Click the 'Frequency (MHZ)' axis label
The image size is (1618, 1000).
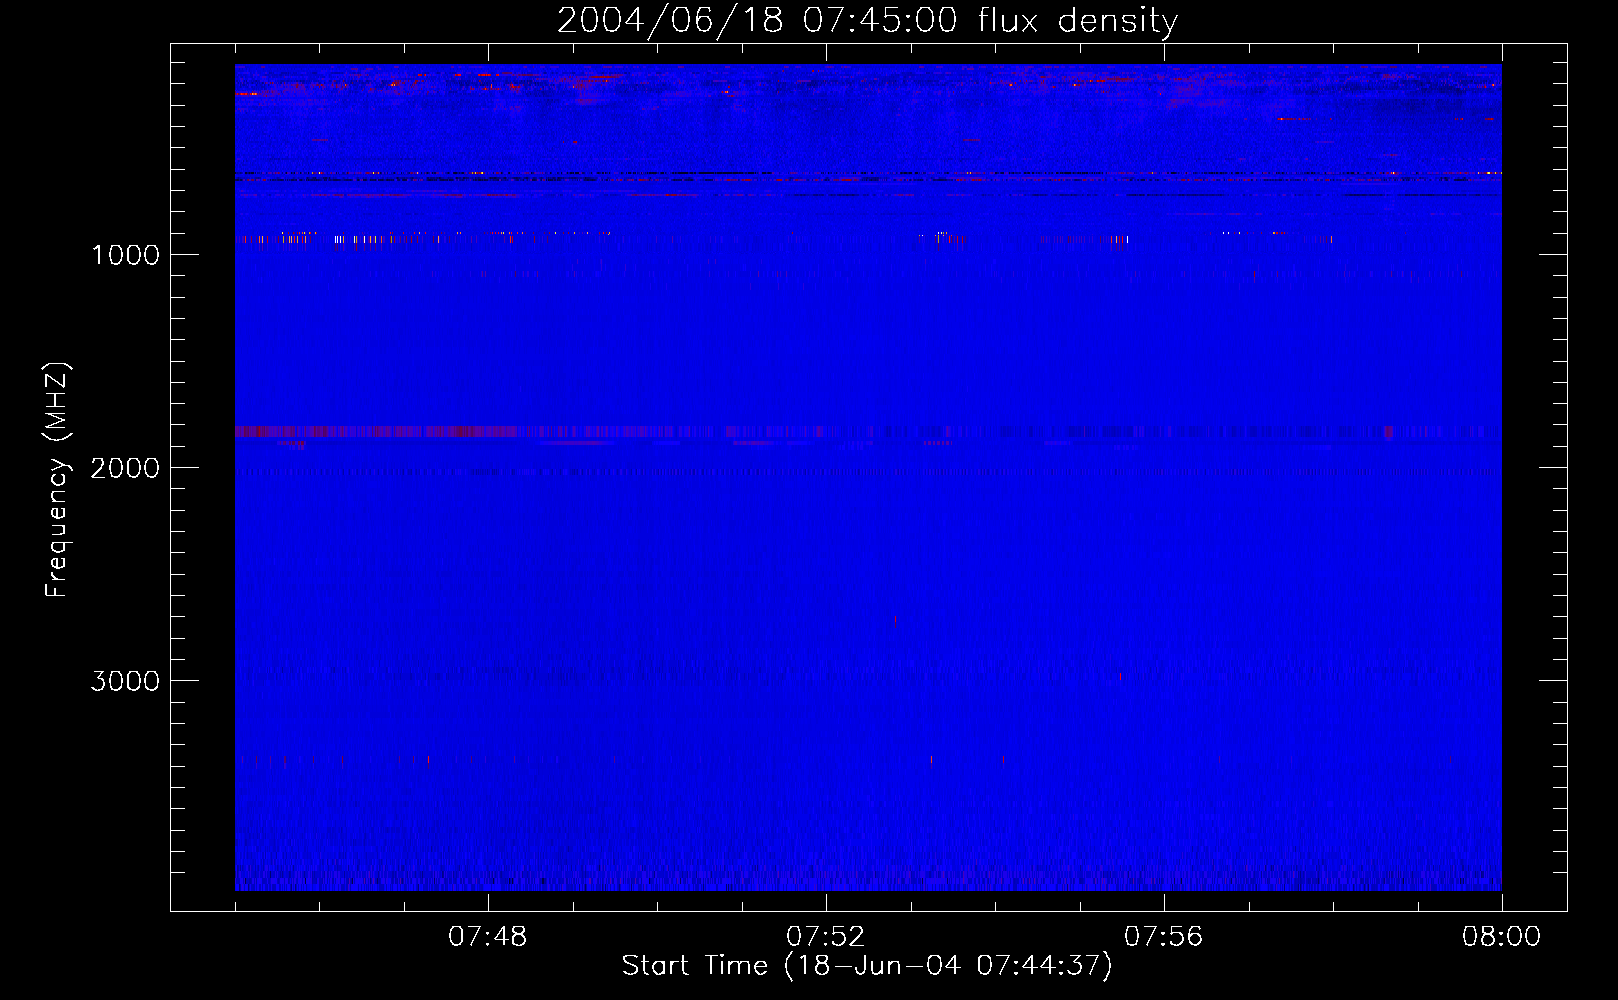(x=57, y=479)
